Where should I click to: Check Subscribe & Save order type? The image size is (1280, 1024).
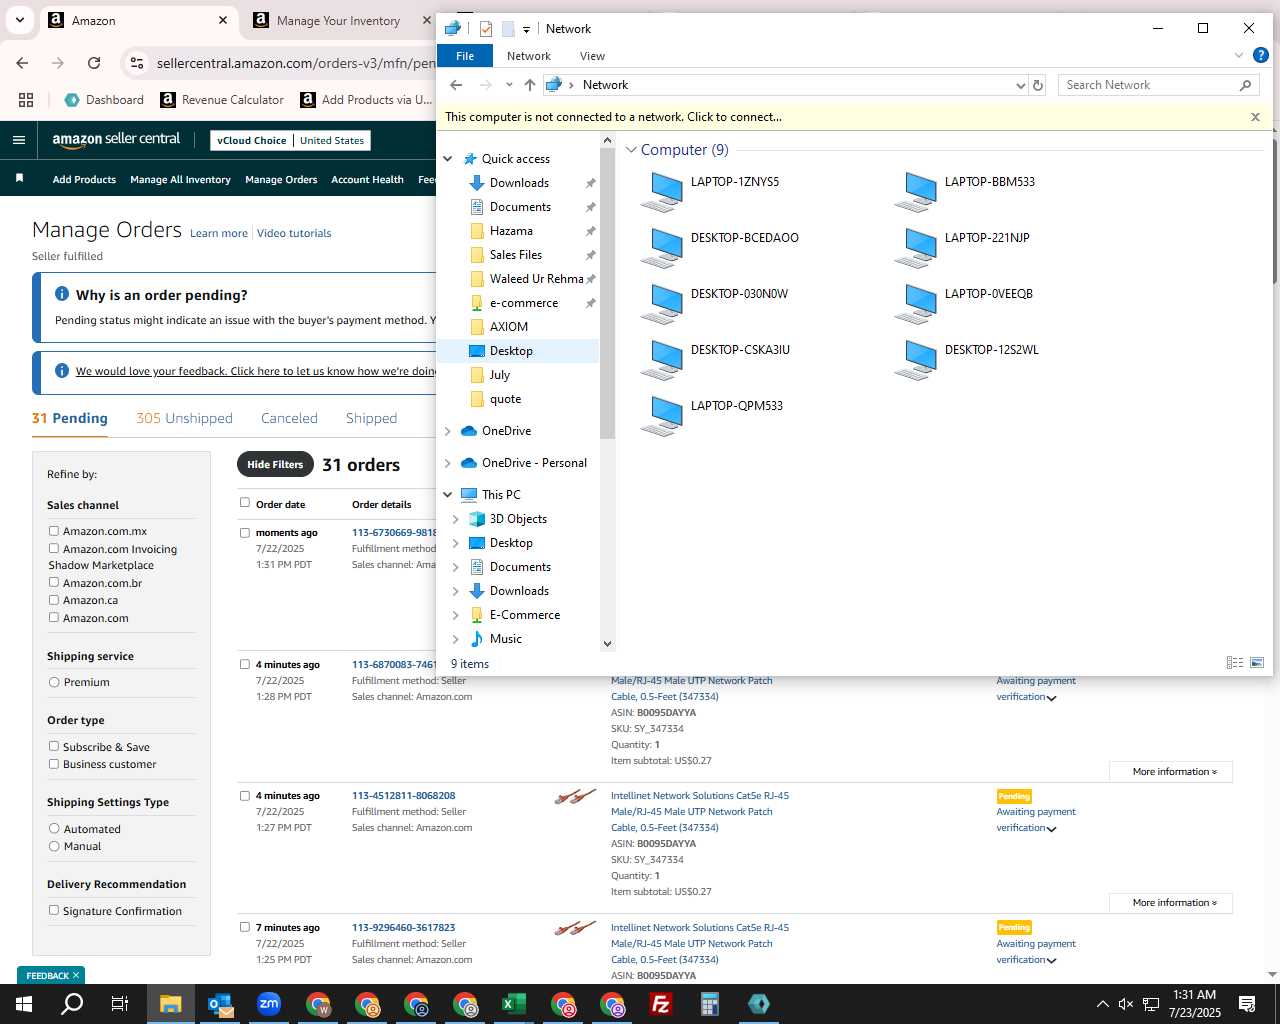click(54, 746)
